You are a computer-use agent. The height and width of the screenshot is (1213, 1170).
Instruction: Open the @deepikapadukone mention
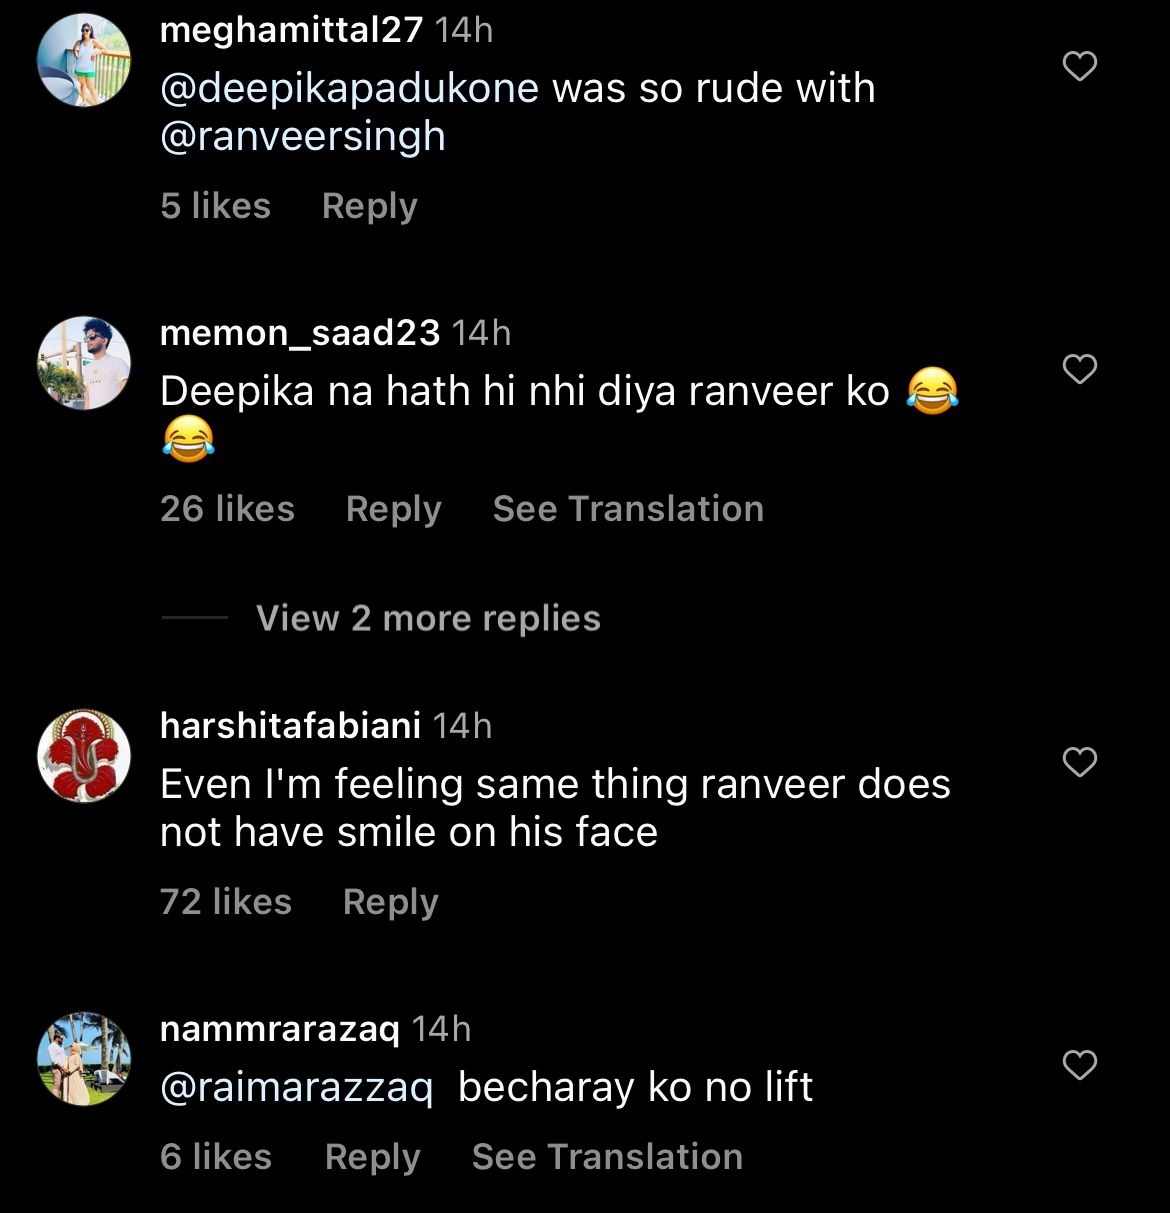click(349, 89)
